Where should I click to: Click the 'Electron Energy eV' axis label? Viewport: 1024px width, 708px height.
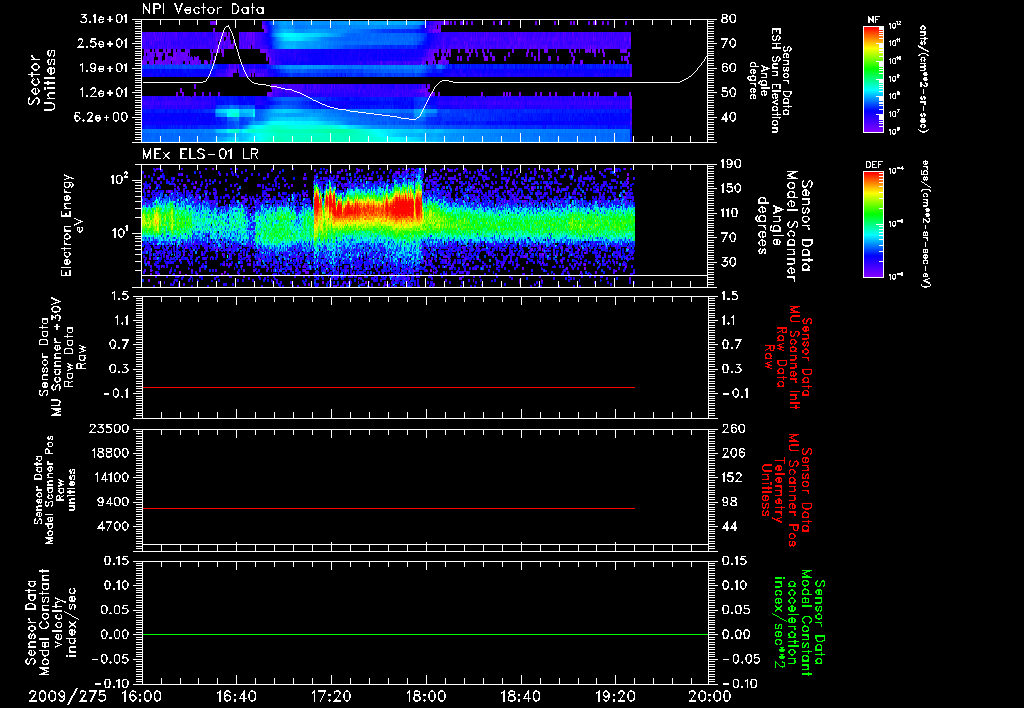(74, 225)
